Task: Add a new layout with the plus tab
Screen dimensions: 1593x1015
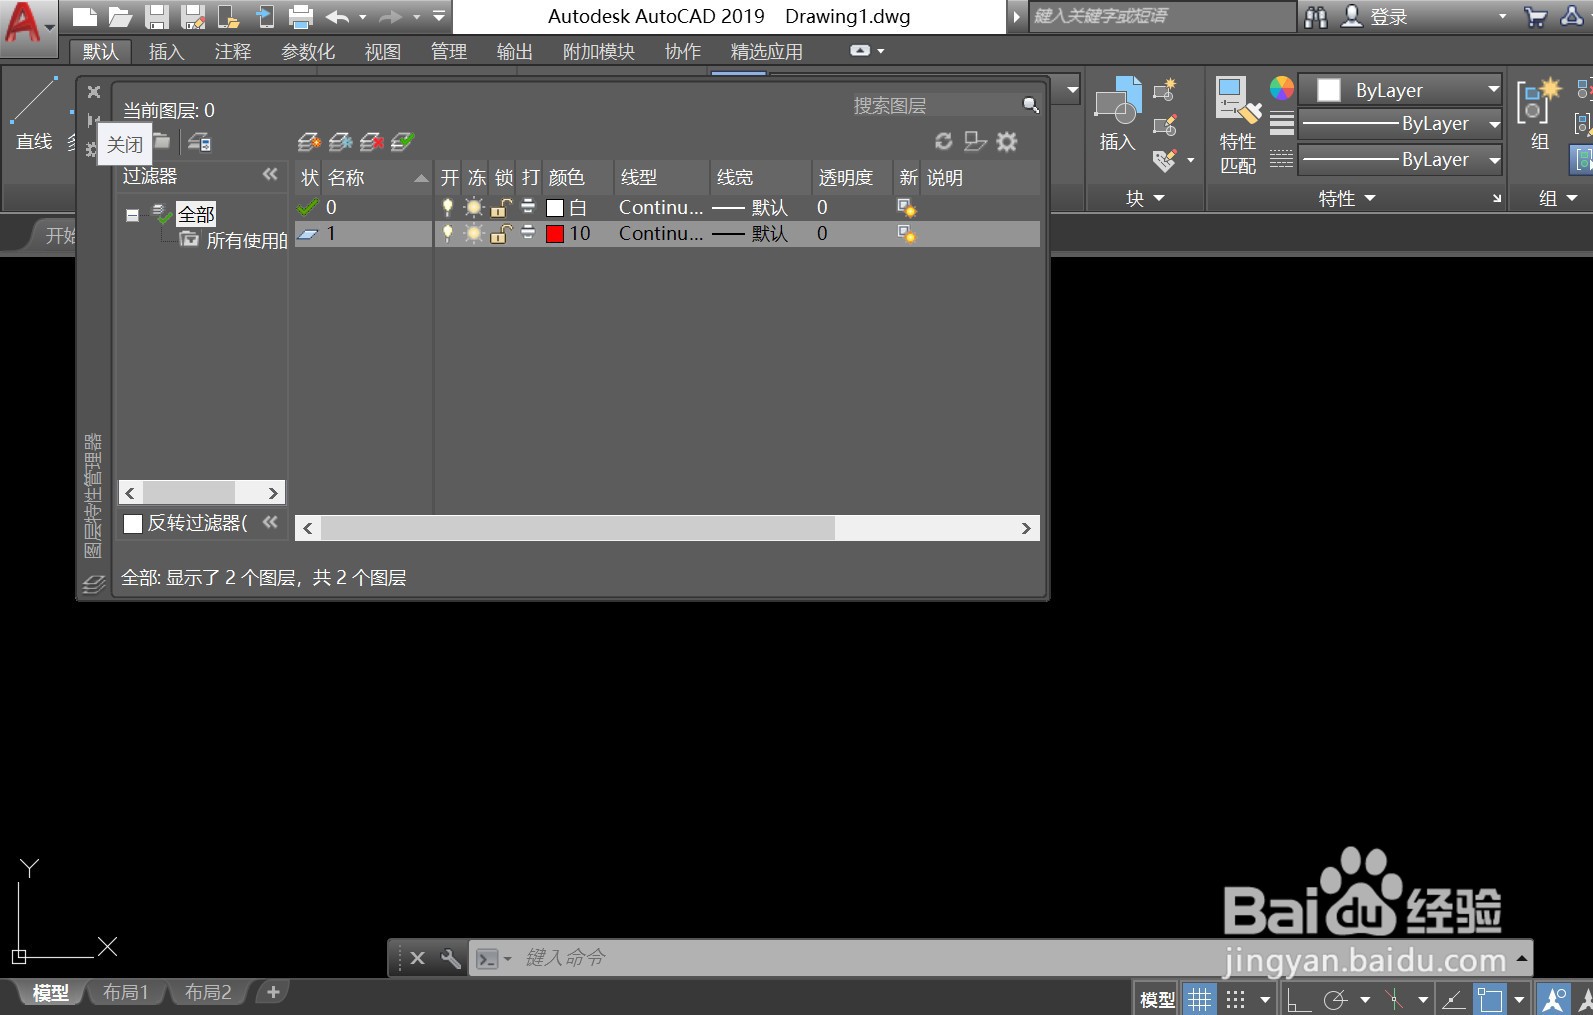Action: click(x=272, y=992)
